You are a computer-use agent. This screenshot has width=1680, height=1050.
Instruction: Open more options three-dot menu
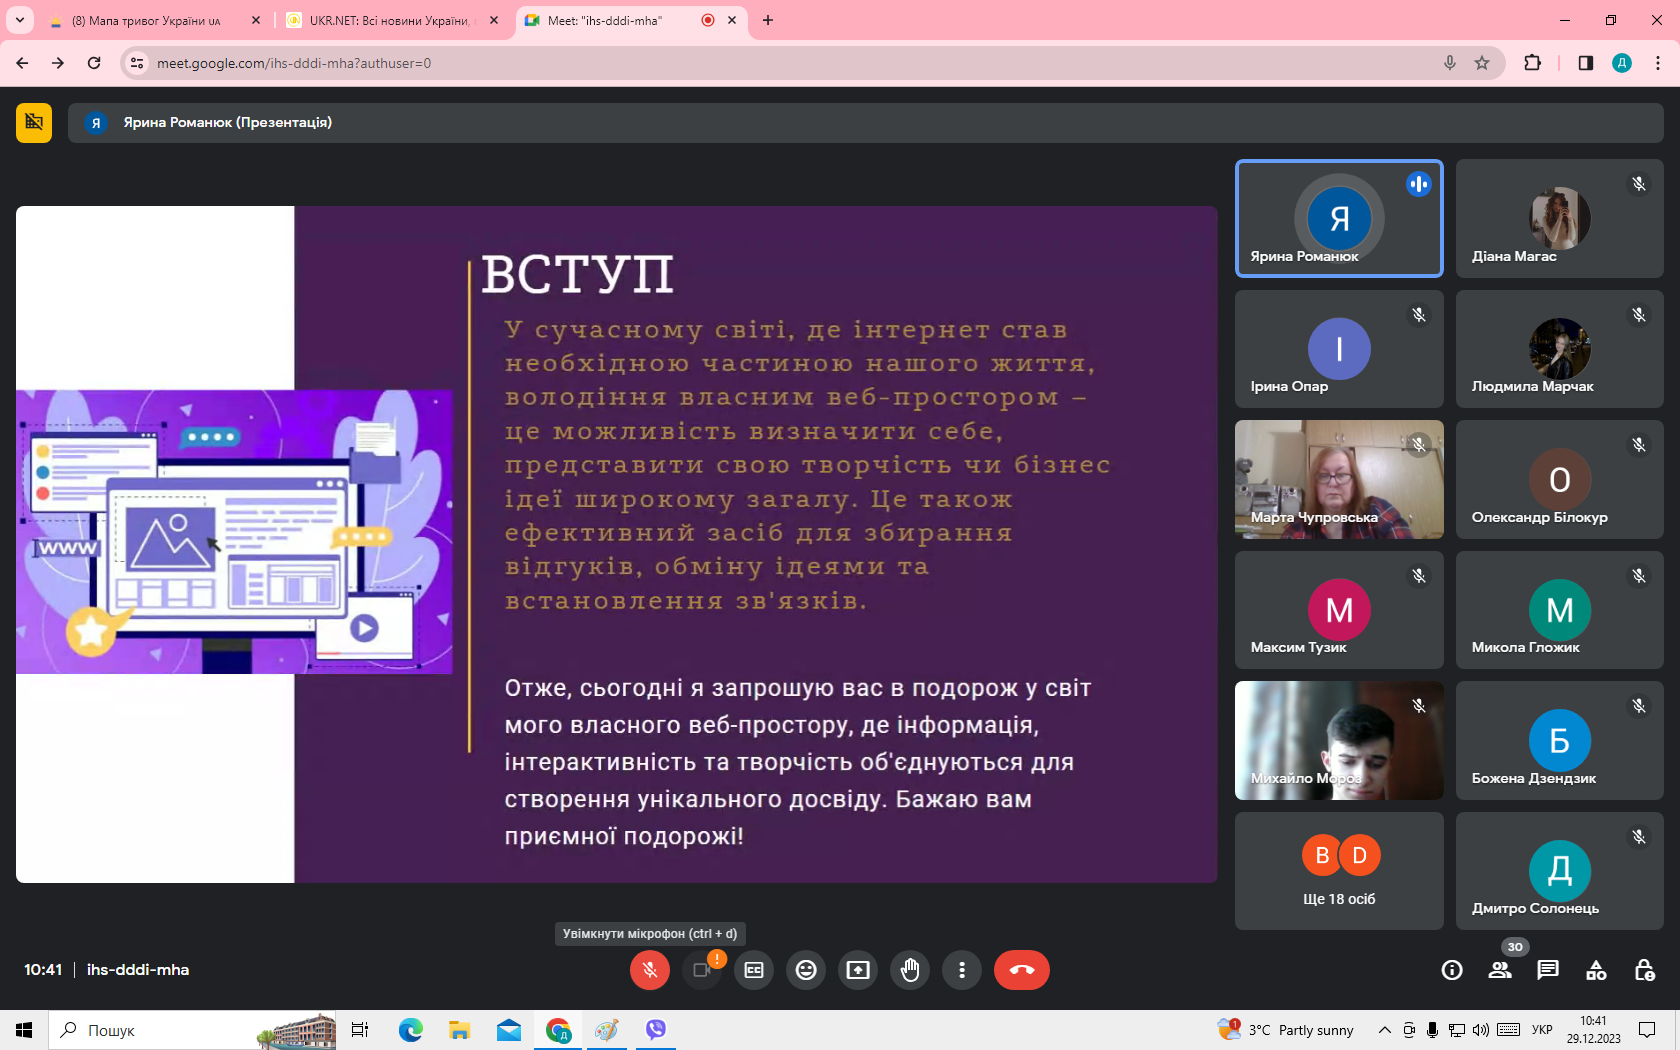962,970
